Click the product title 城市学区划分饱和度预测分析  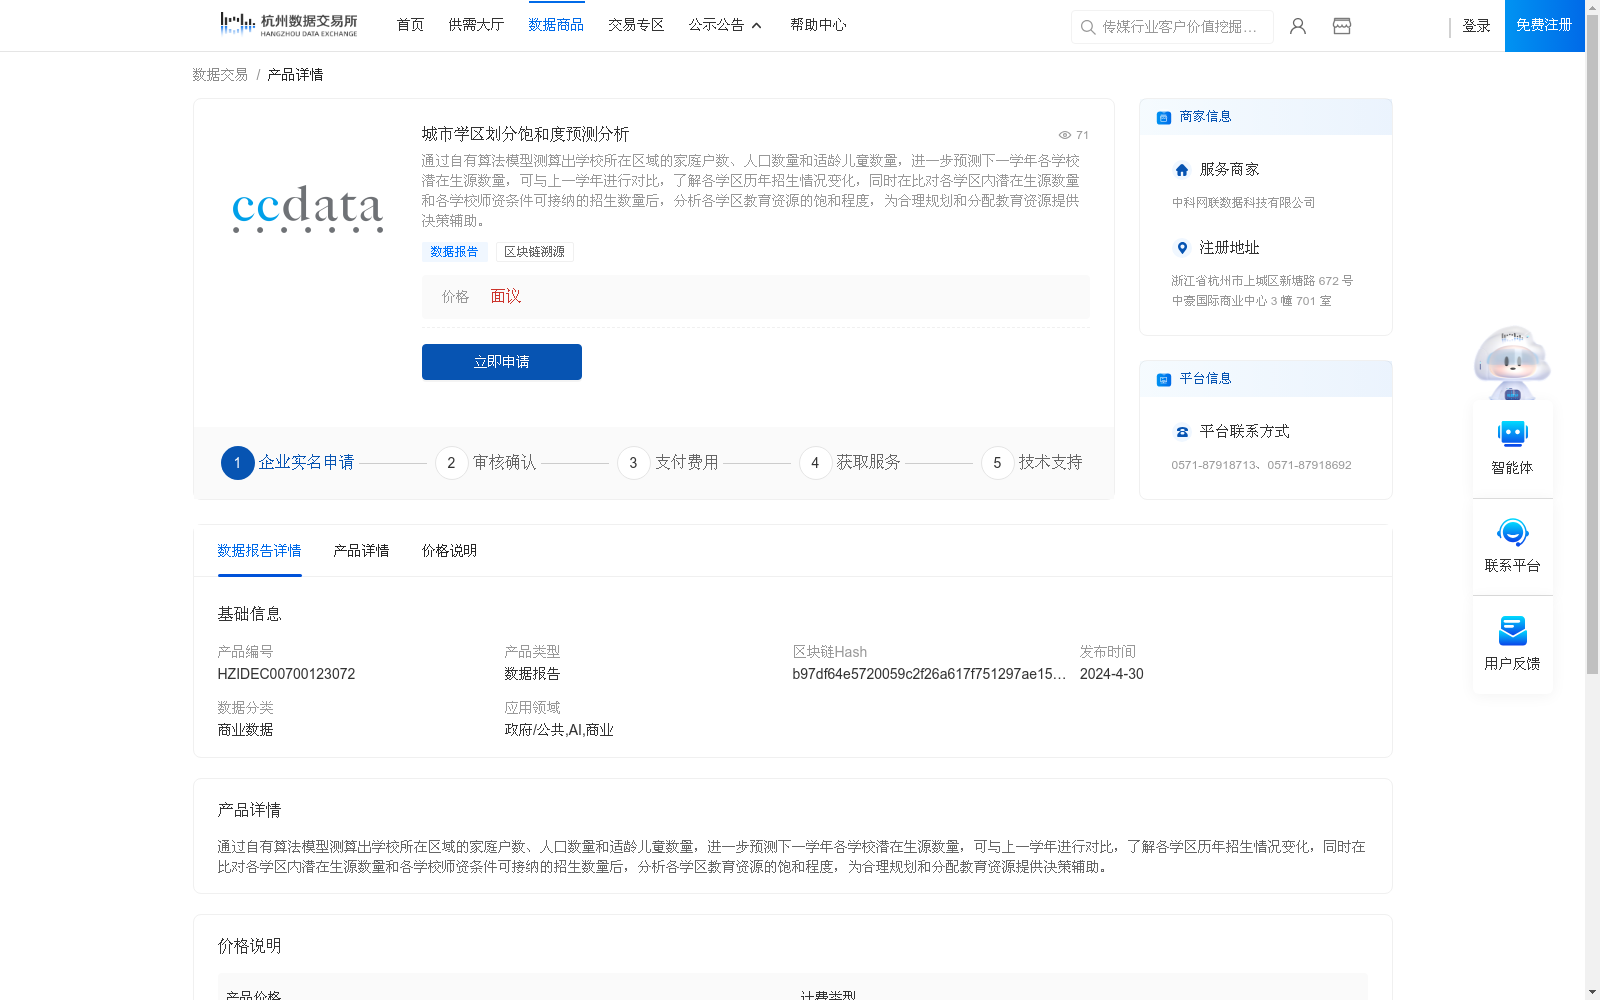[525, 134]
